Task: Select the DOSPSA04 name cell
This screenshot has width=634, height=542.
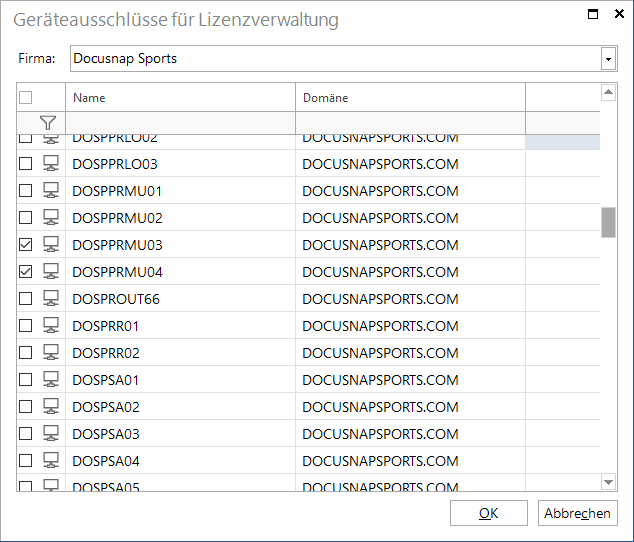Action: [x=180, y=460]
